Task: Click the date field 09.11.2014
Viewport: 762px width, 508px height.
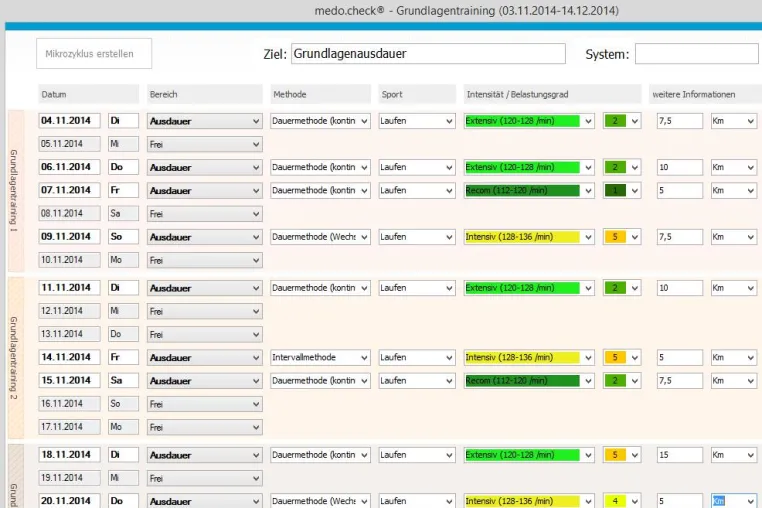Action: point(69,237)
